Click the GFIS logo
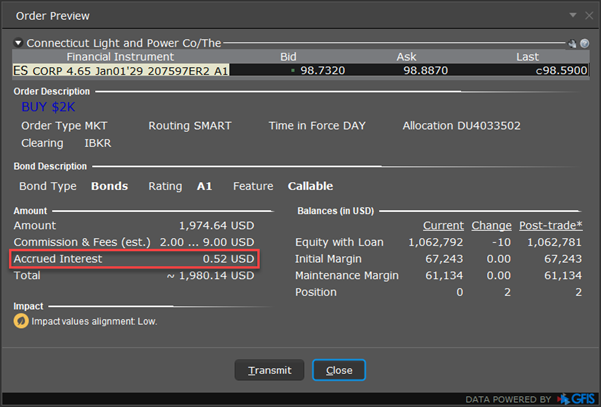 point(576,399)
